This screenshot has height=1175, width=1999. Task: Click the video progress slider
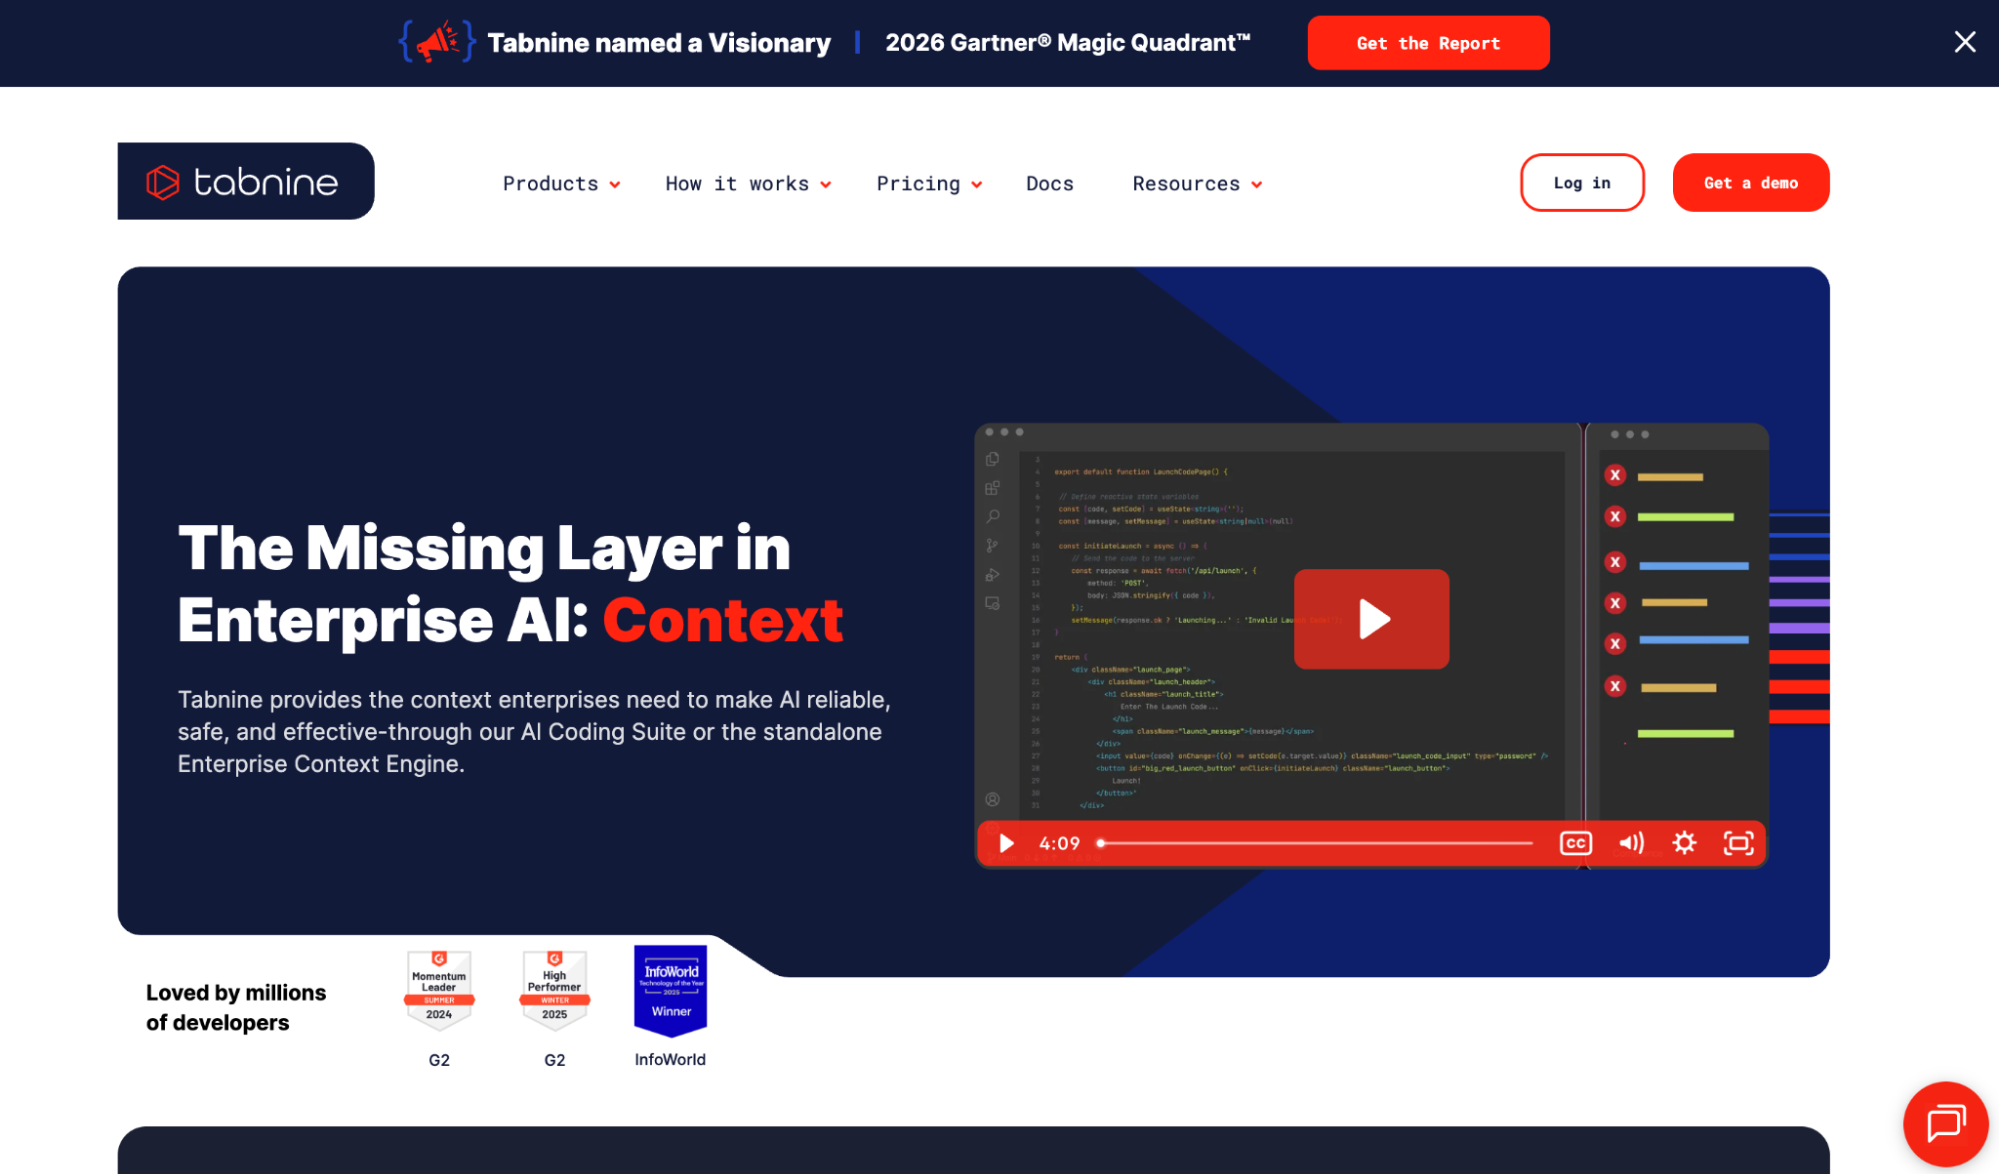tap(1316, 844)
